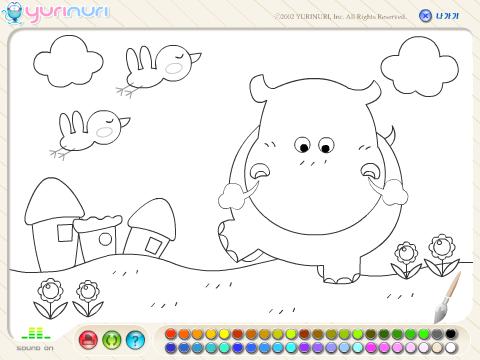Choose the gray color swatch
The width and height of the screenshot is (480, 360).
(437, 333)
